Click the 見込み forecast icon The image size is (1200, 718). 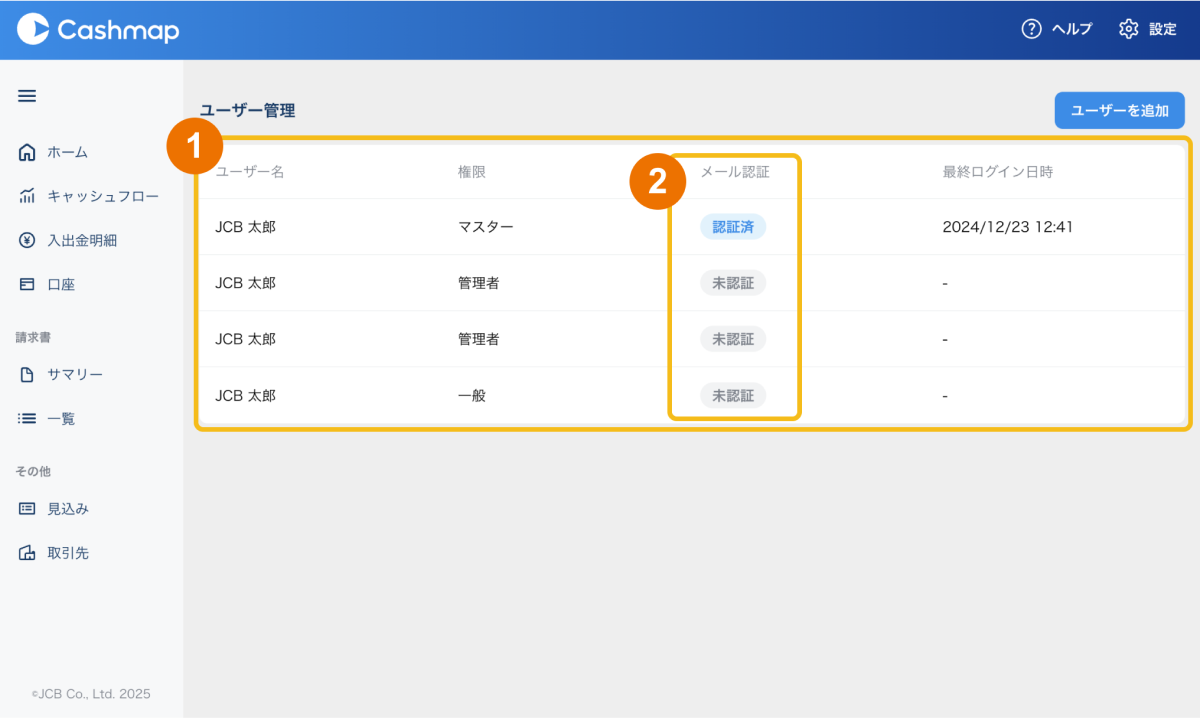point(27,508)
